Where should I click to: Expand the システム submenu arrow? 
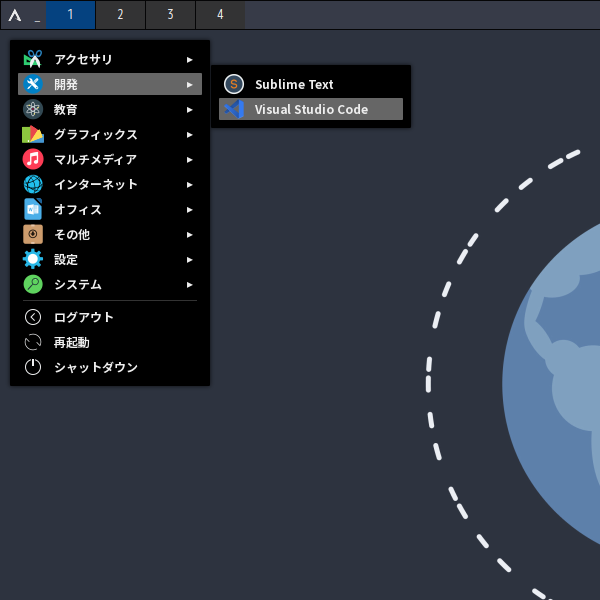tap(190, 285)
